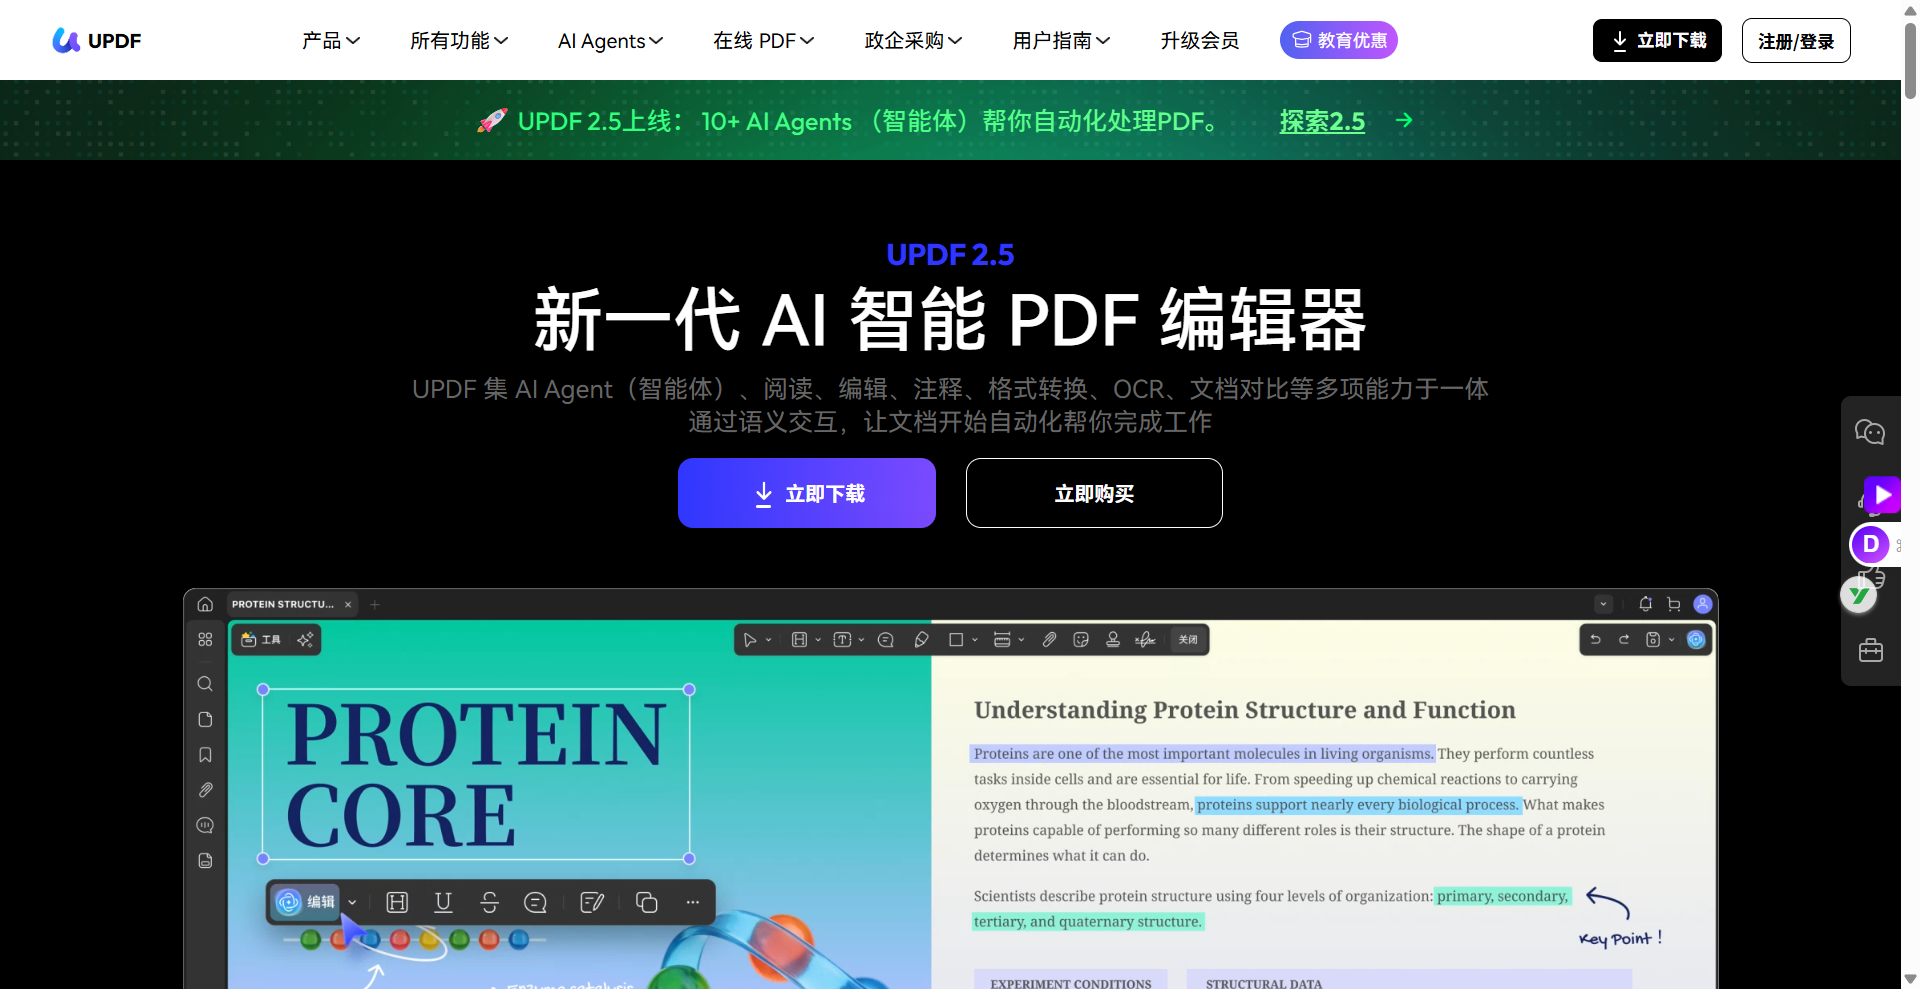Open the blue AI assistant icon beside the save button
The image size is (1920, 989).
point(1696,639)
